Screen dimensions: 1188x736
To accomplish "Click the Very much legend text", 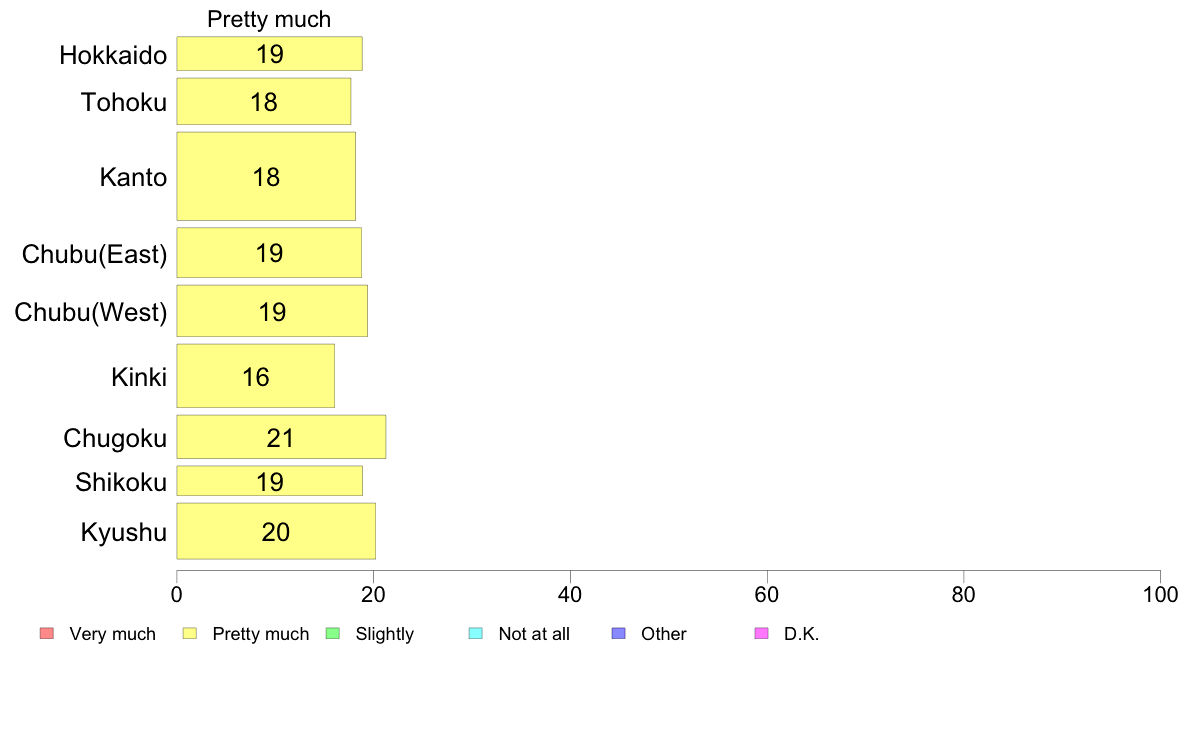I will point(112,634).
